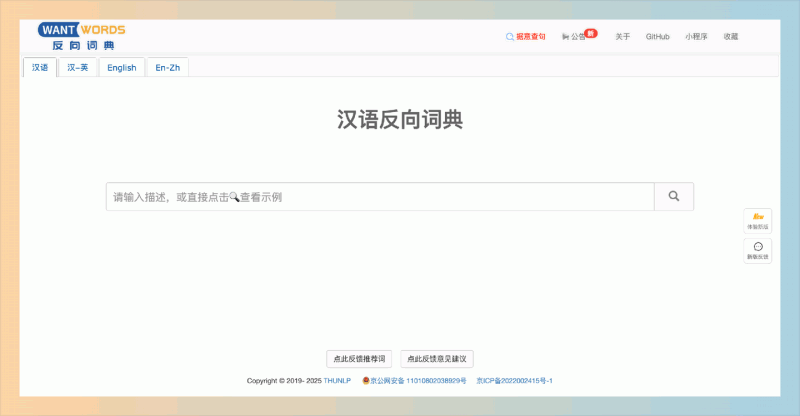Switch to the En-Zh tab
Image resolution: width=800 pixels, height=416 pixels.
tap(167, 67)
